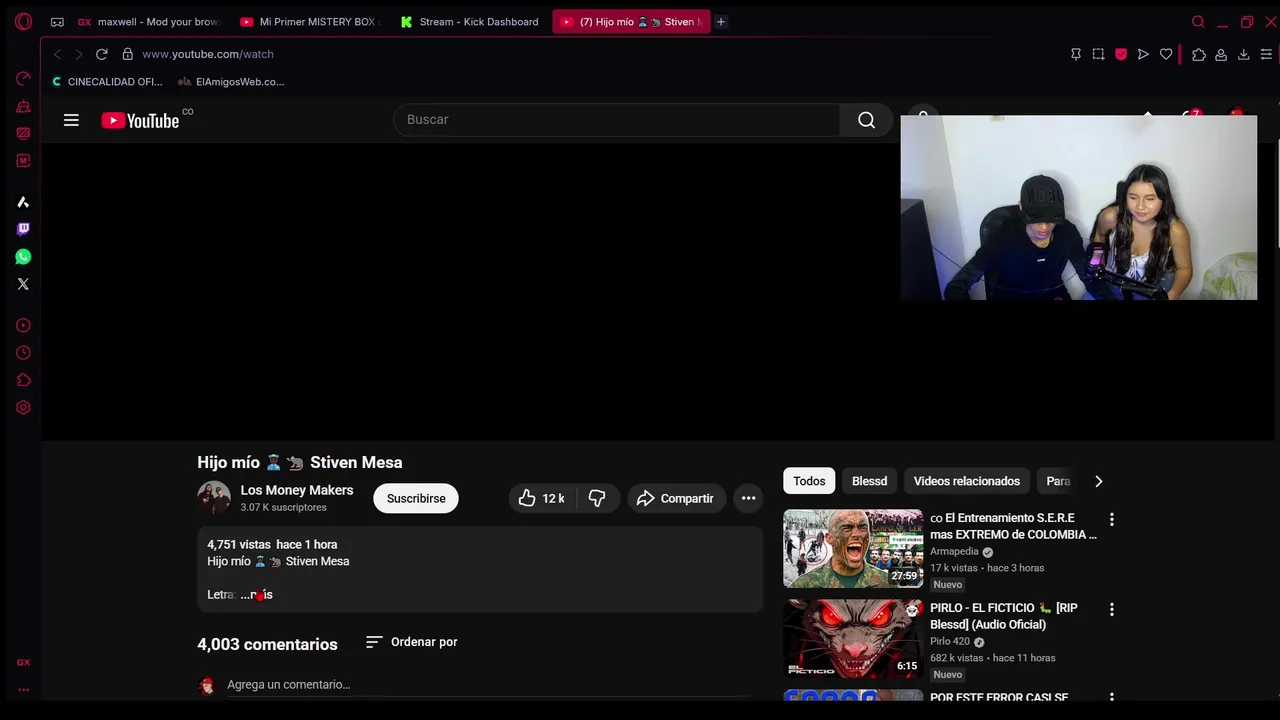Bookmark page with the heart icon

[1166, 54]
